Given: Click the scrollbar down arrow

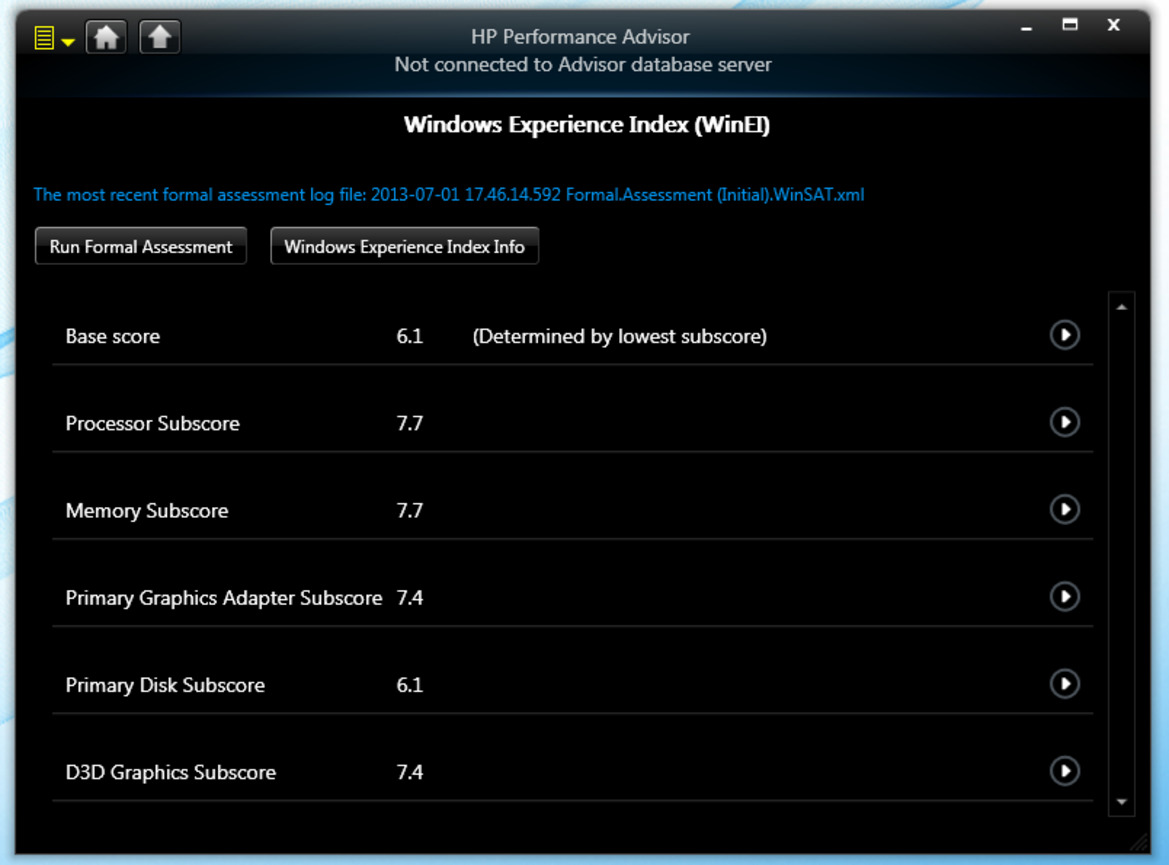Looking at the screenshot, I should coord(1121,802).
